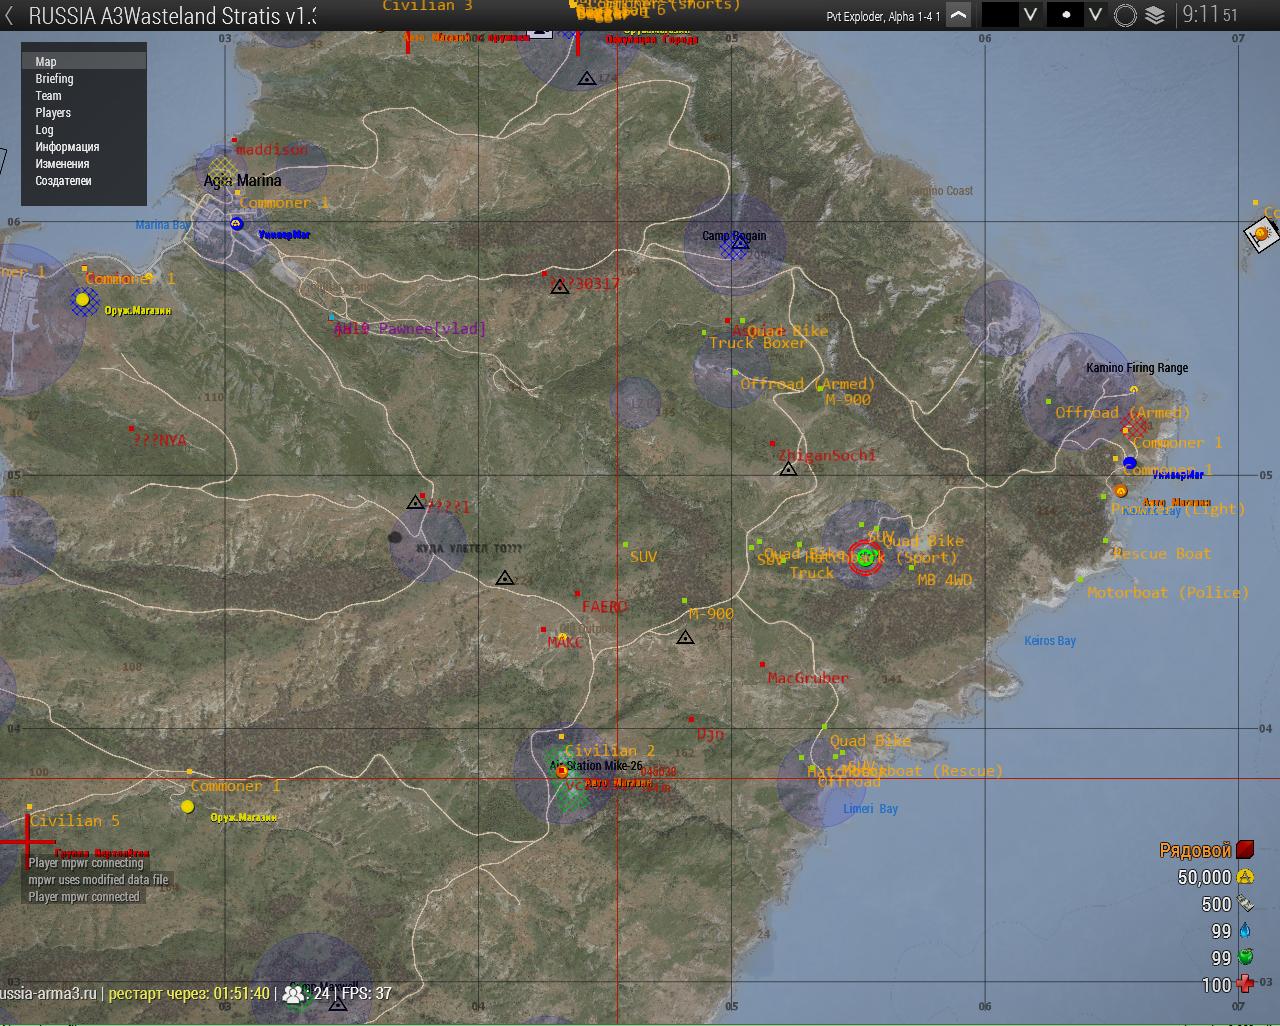
Task: Select the black color swatch in top bar
Action: coord(999,15)
